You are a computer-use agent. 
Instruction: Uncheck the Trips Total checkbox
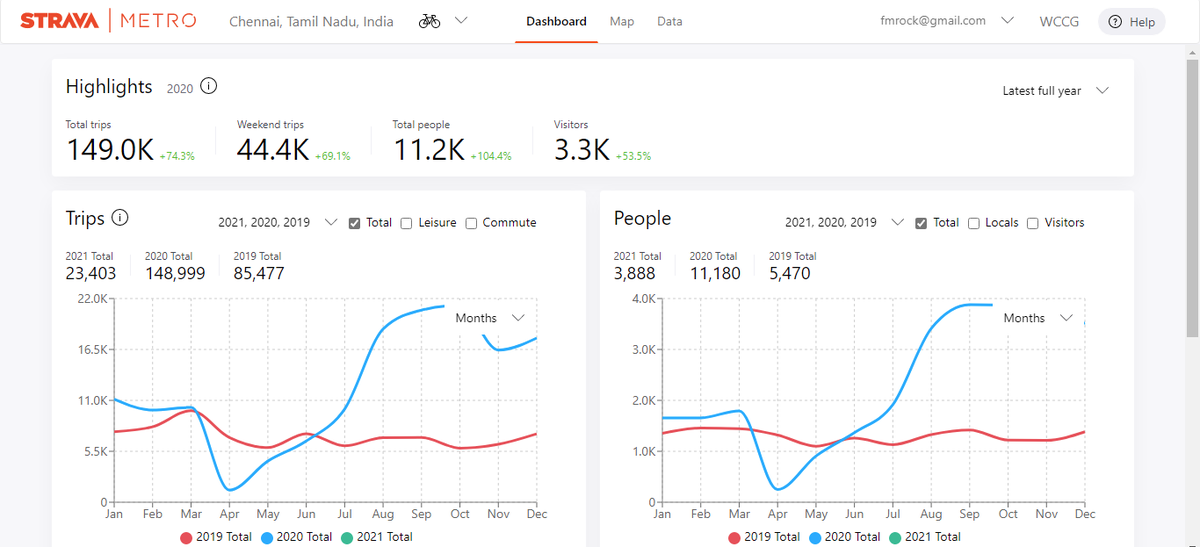[x=355, y=223]
